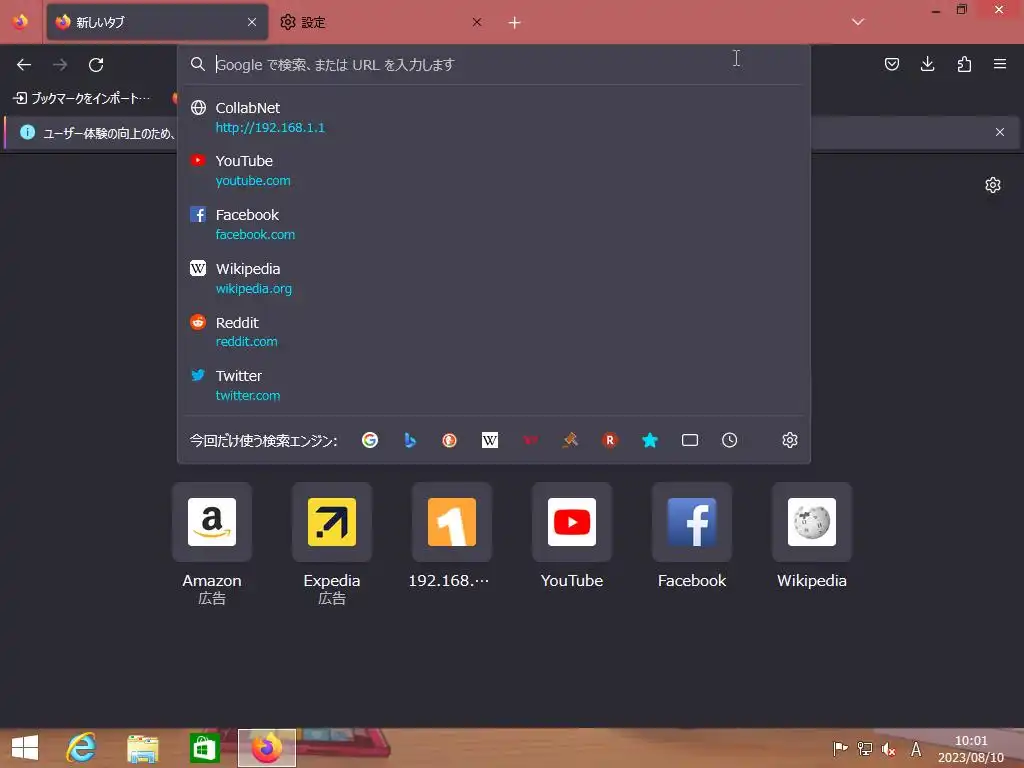Launch Internet Explorer from the taskbar
Viewport: 1024px width, 768px height.
(82, 748)
